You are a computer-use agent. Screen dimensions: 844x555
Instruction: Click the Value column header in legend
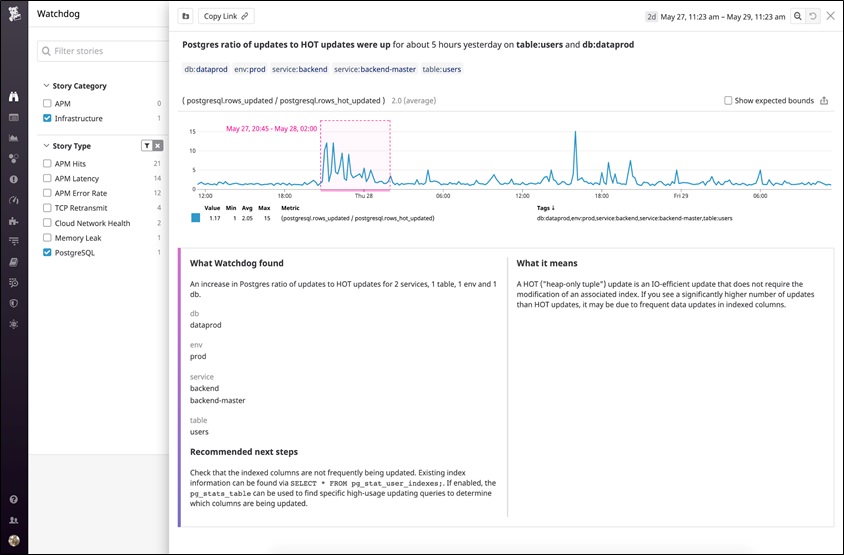pos(212,208)
